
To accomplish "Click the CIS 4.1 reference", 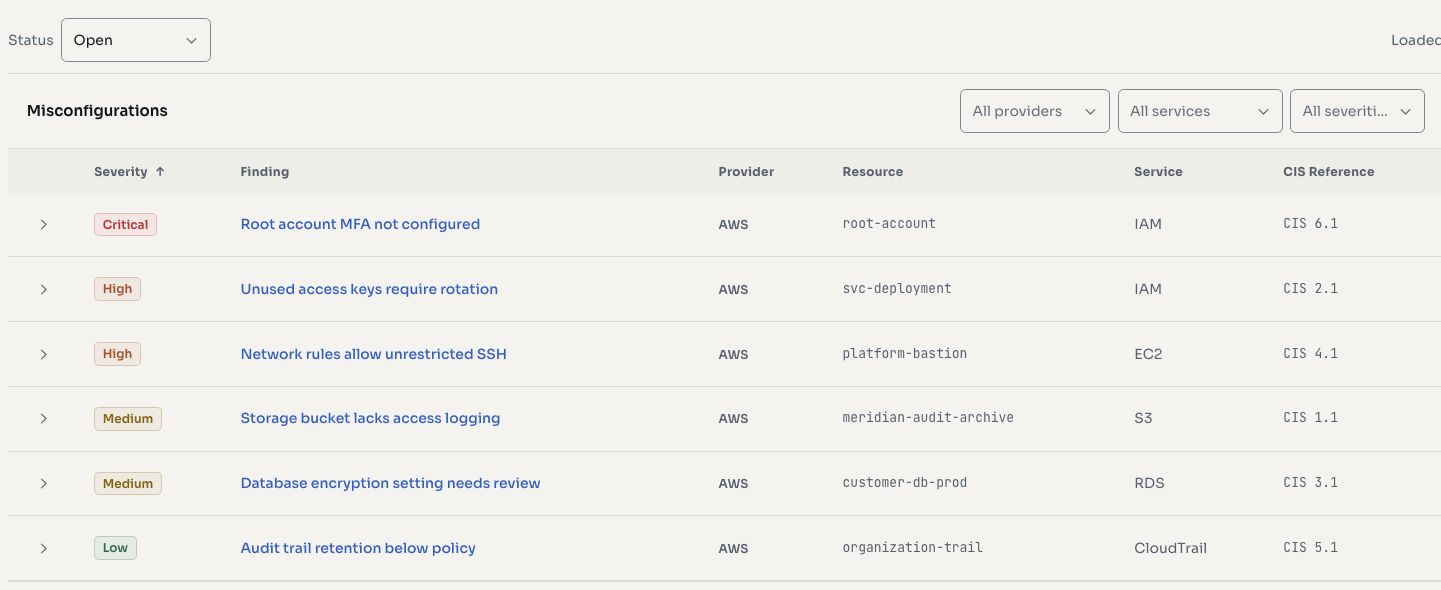I will (x=1310, y=354).
